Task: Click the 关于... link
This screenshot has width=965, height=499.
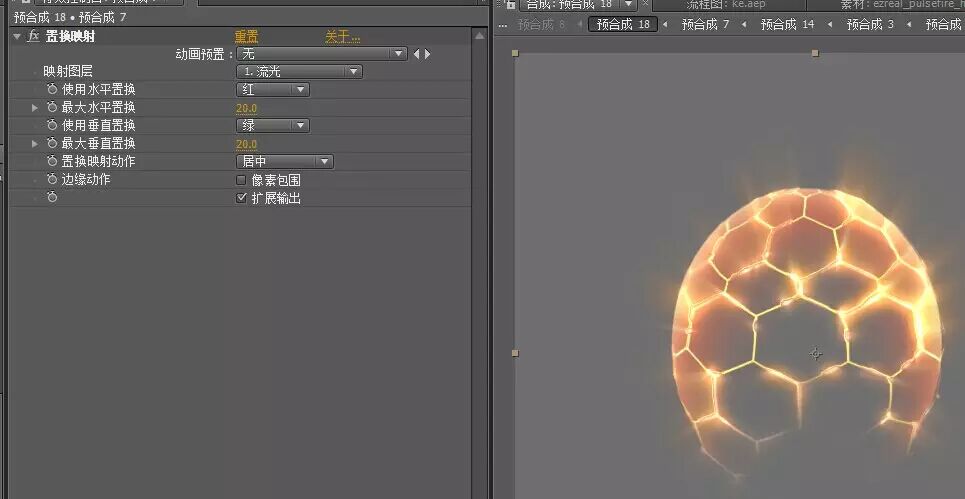Action: 342,37
